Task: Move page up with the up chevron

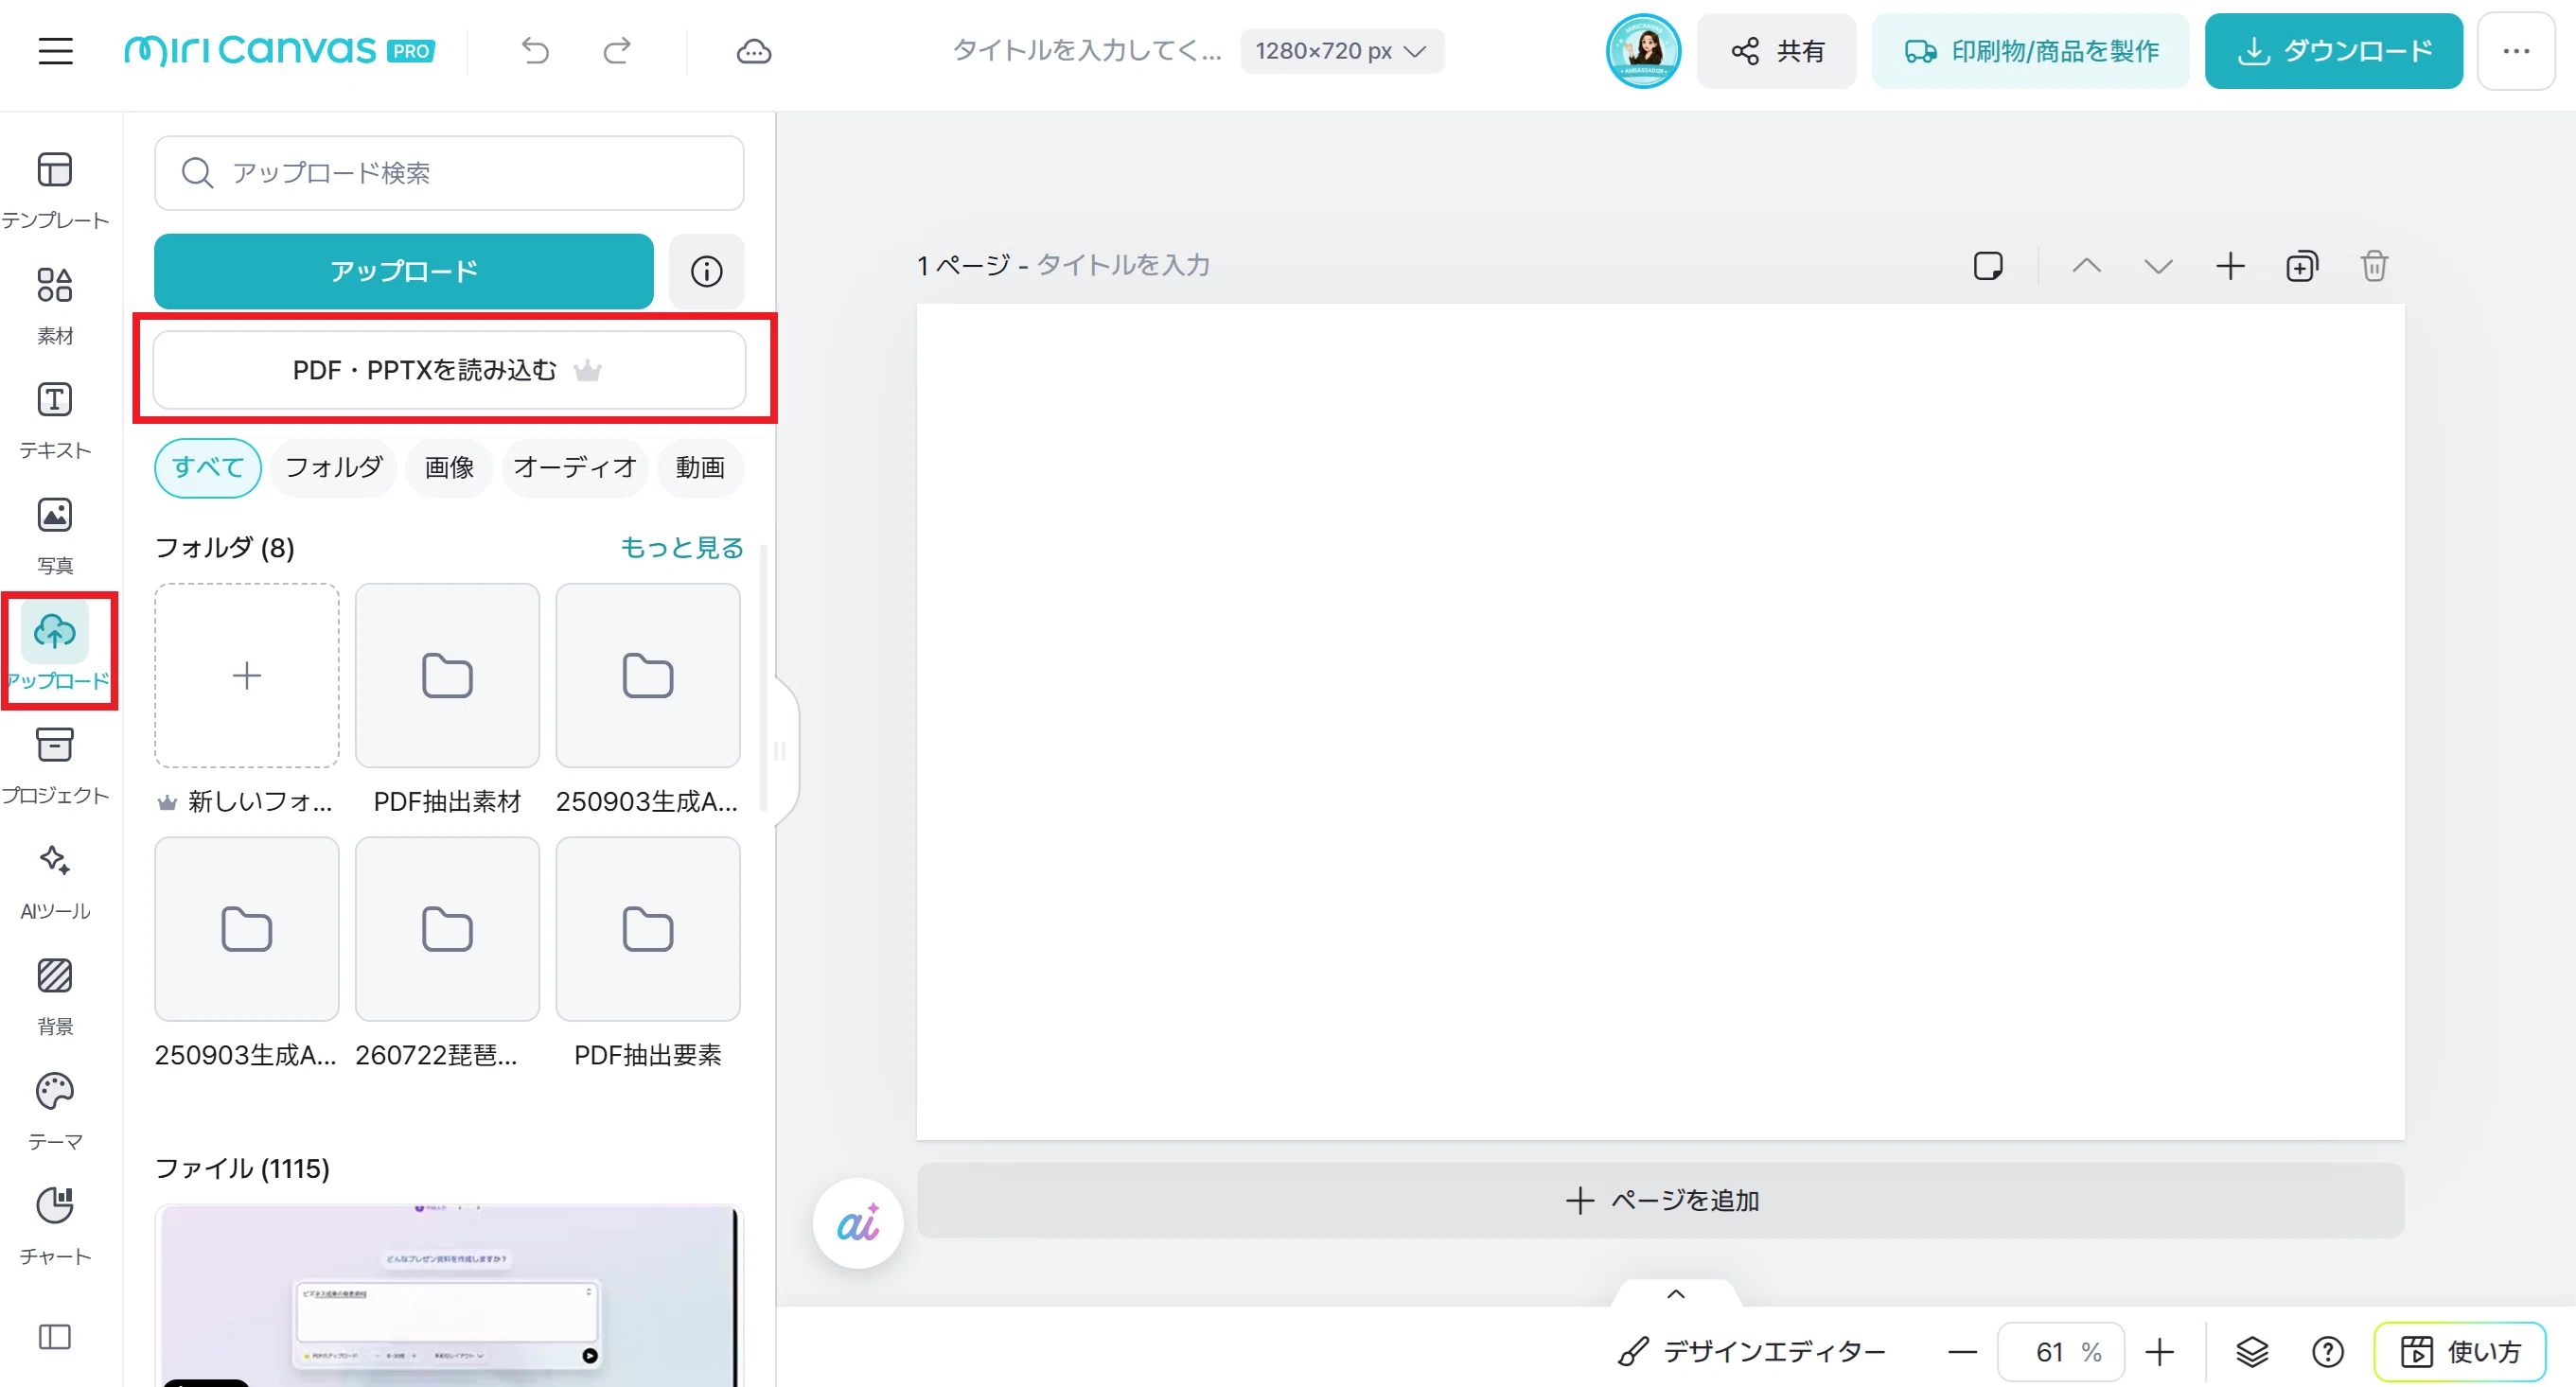Action: pos(2086,266)
